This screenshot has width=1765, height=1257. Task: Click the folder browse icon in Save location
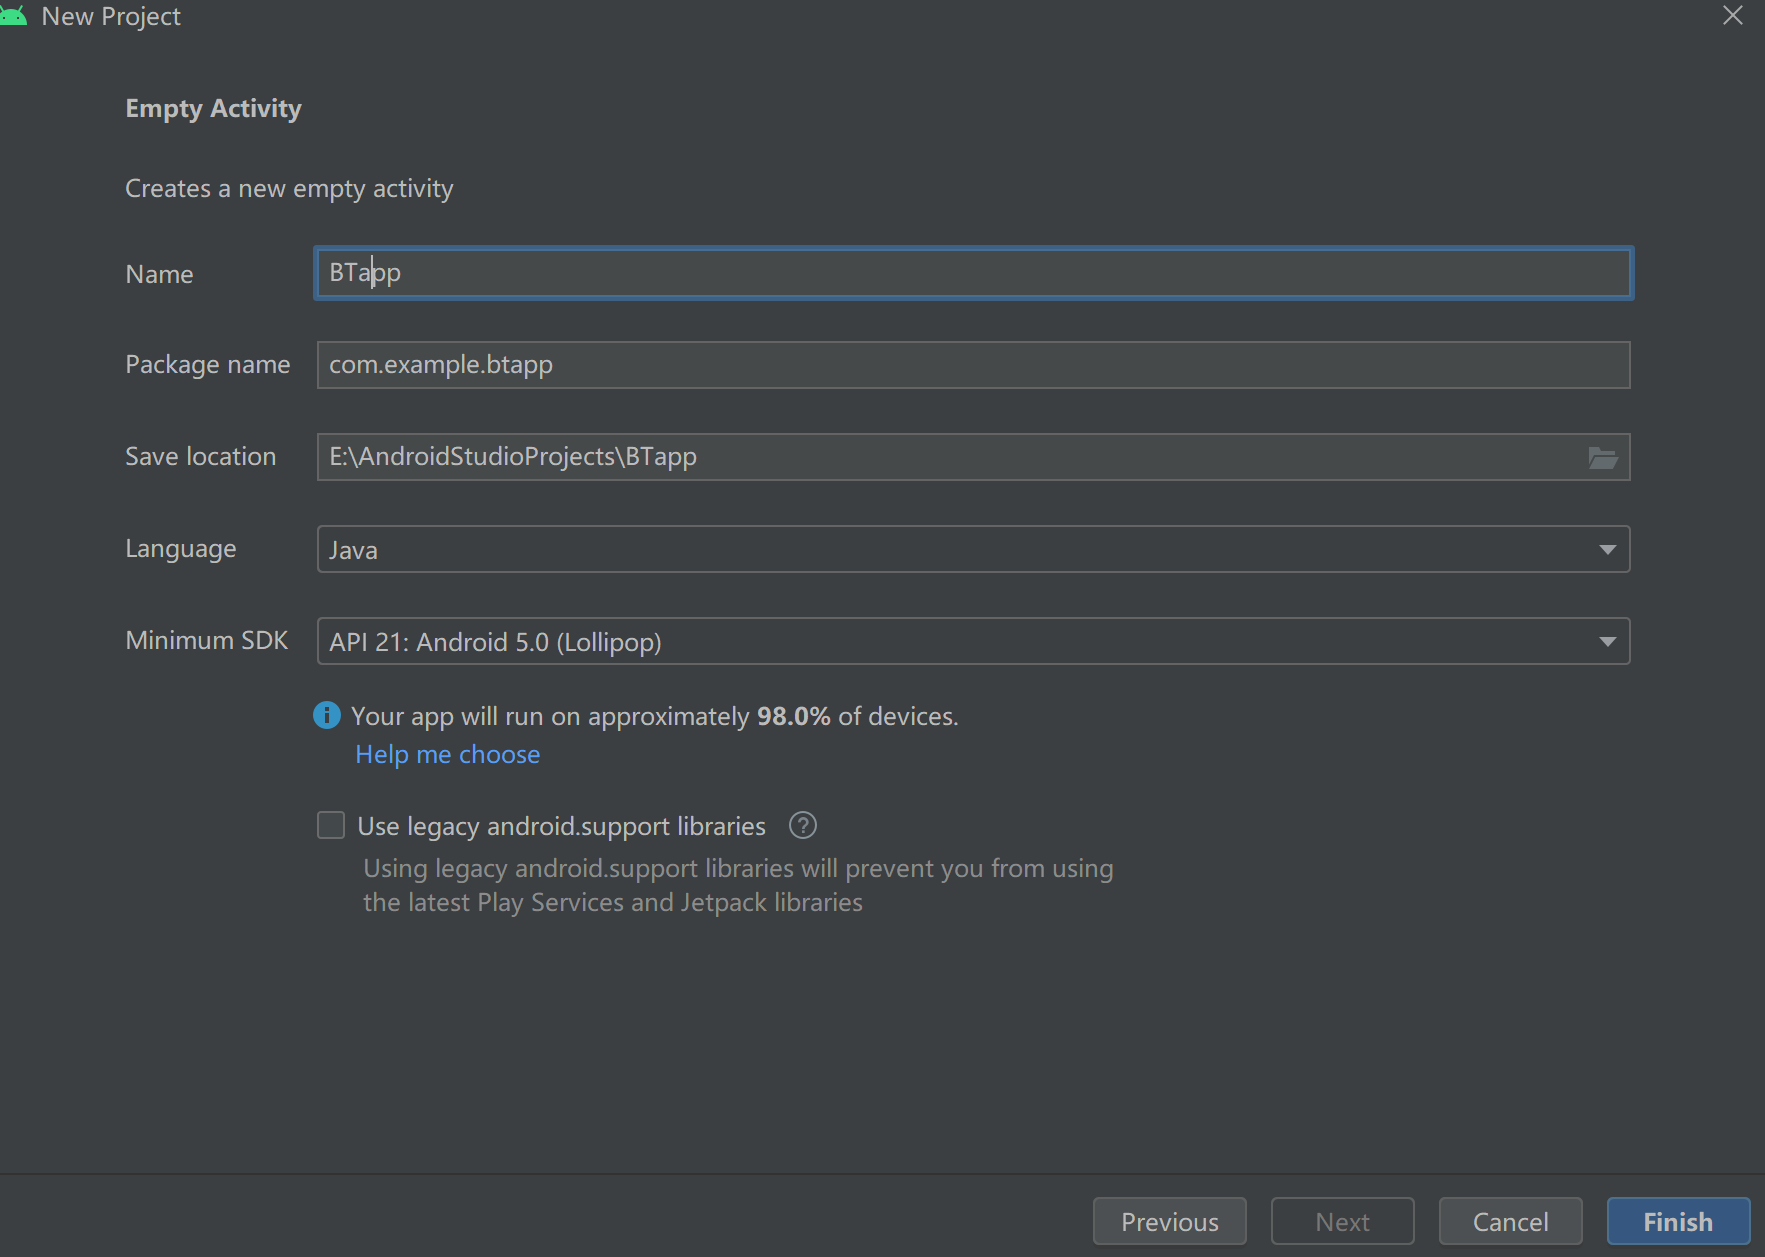click(1603, 458)
